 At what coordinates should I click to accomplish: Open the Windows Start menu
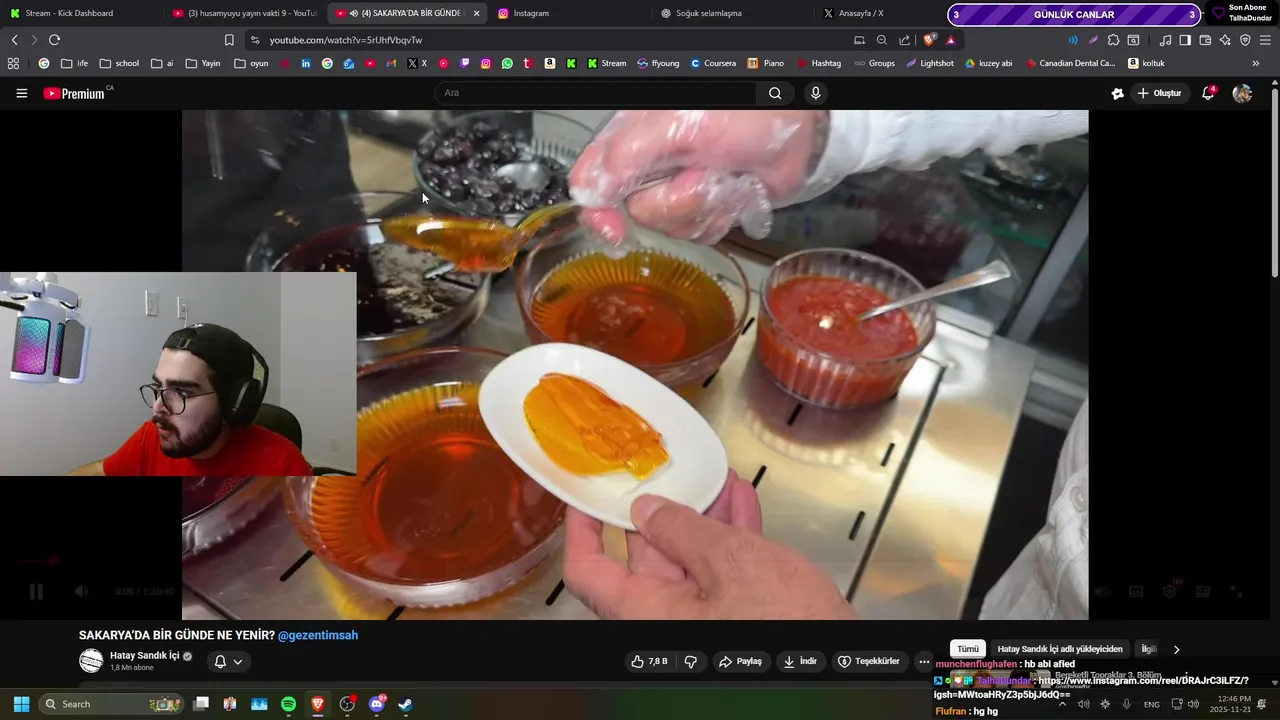21,704
